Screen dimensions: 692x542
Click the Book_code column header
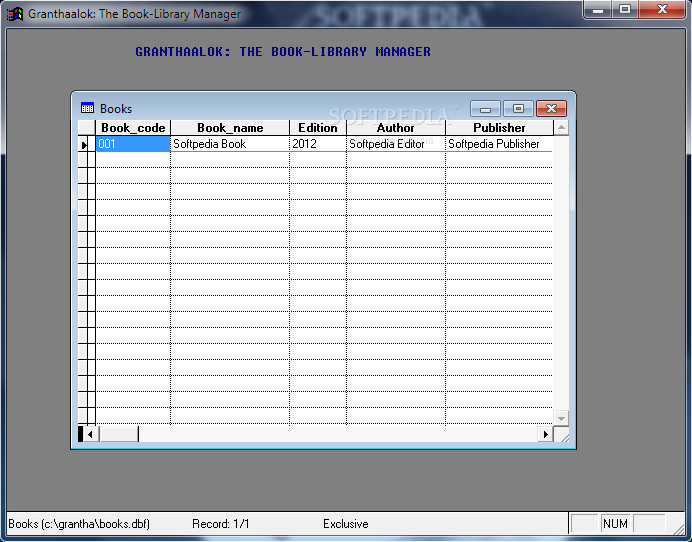tap(133, 128)
